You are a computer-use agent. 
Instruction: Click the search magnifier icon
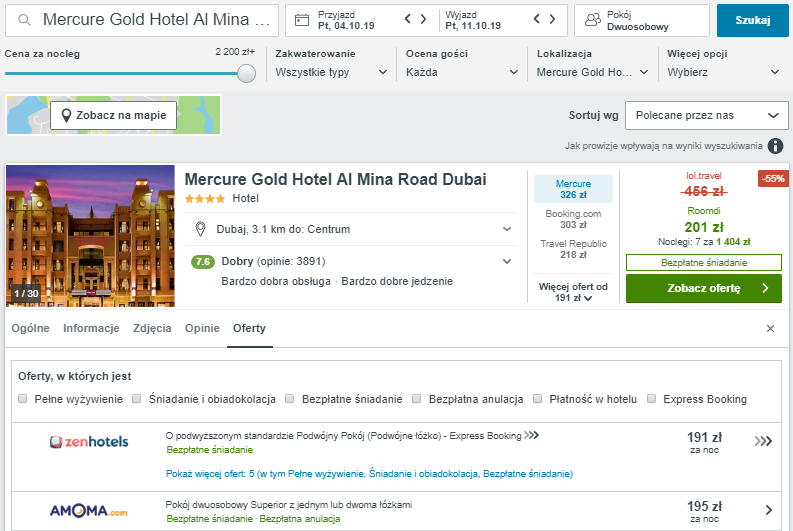pos(24,20)
